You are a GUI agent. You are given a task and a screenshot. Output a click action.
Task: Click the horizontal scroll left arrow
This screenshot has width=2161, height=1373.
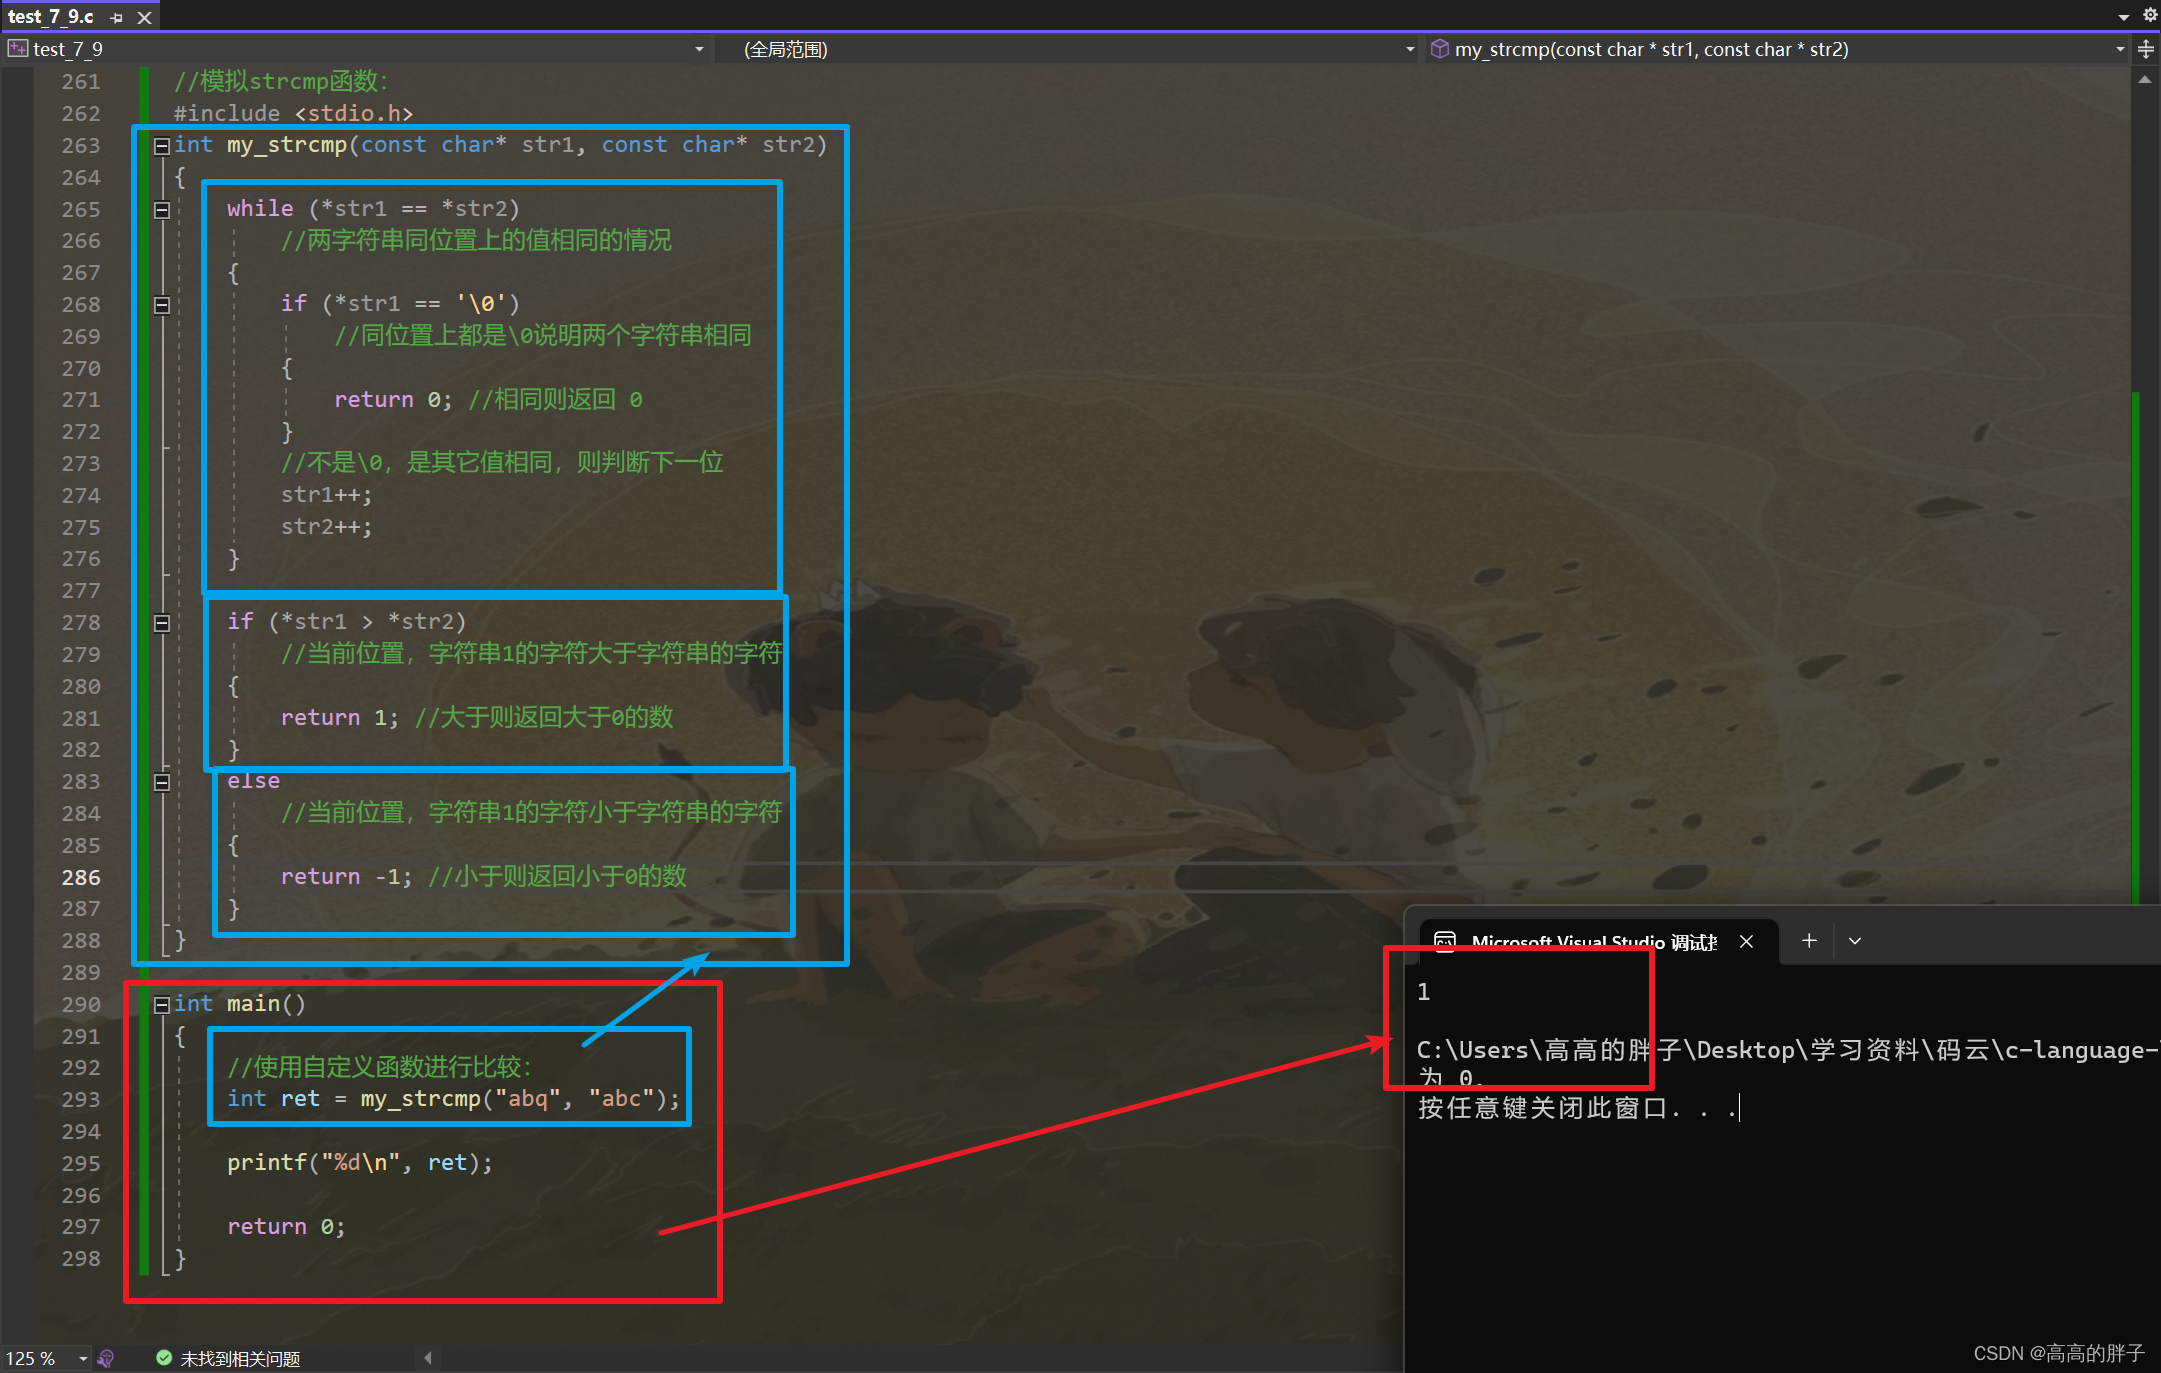(428, 1358)
